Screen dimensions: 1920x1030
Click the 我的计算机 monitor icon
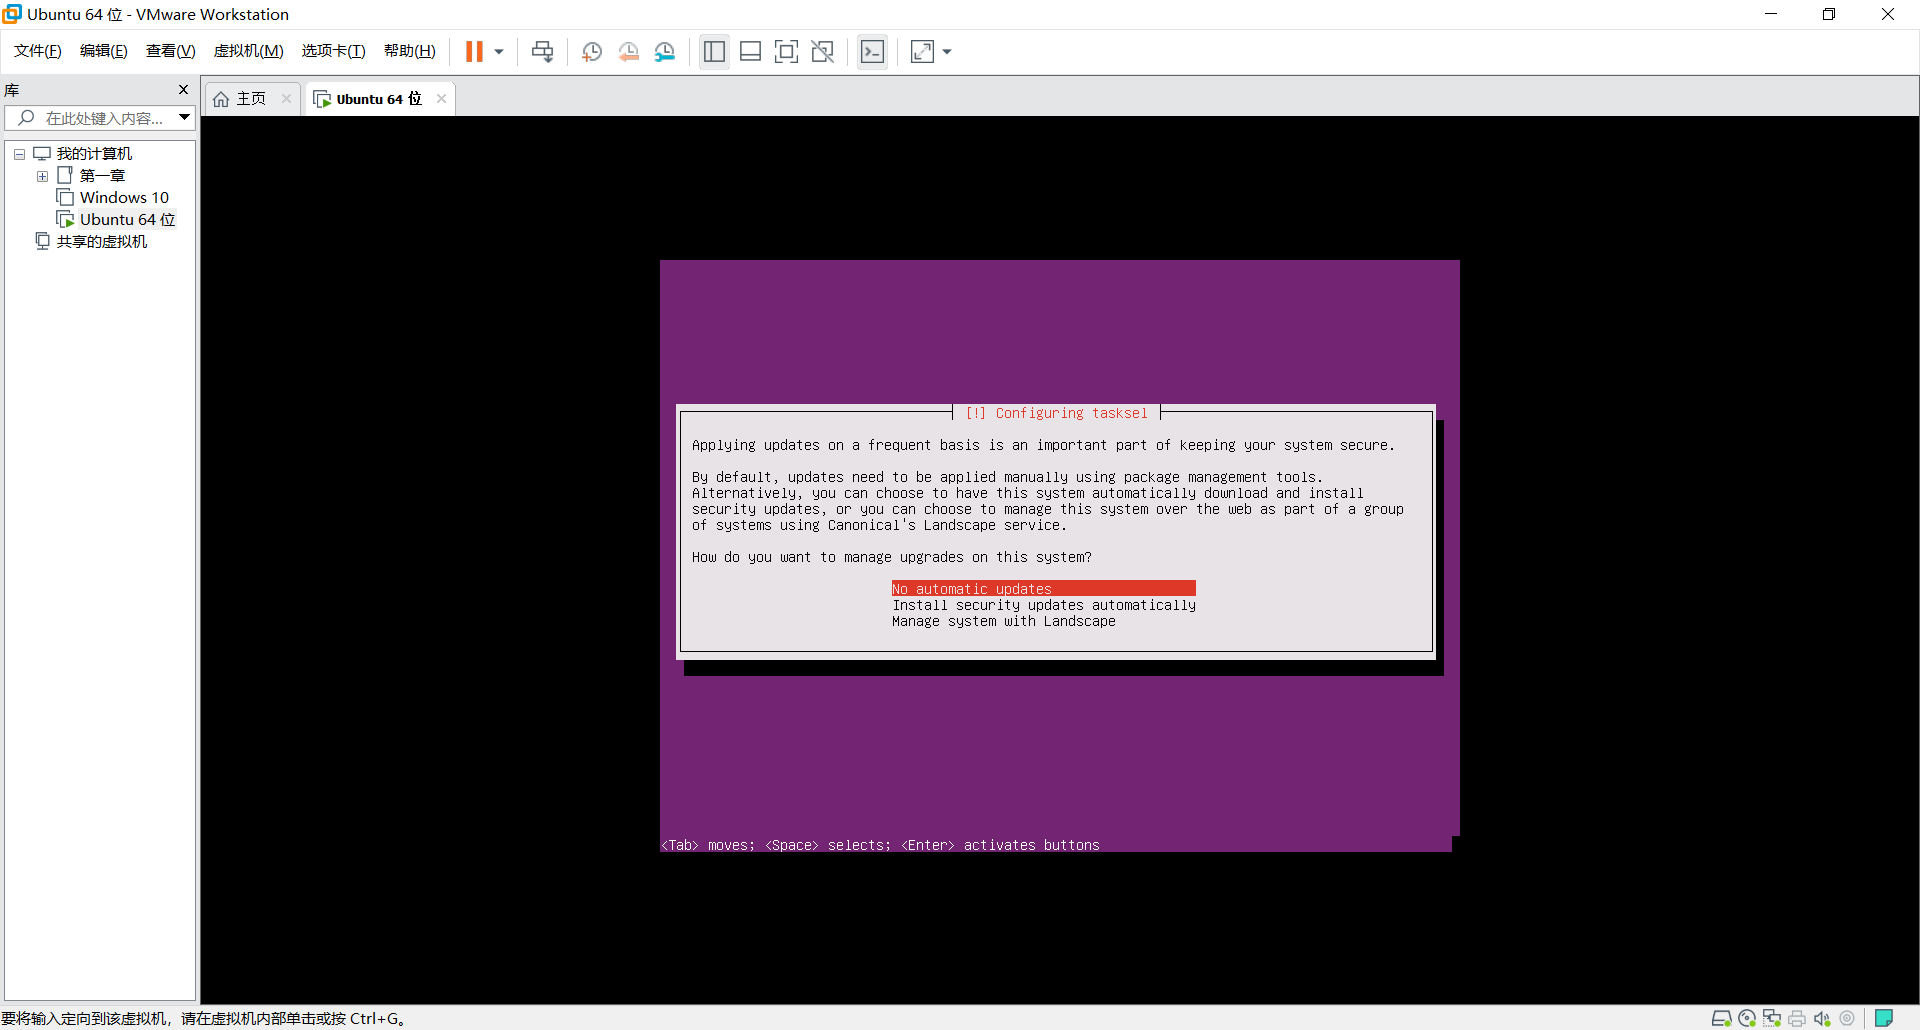42,154
